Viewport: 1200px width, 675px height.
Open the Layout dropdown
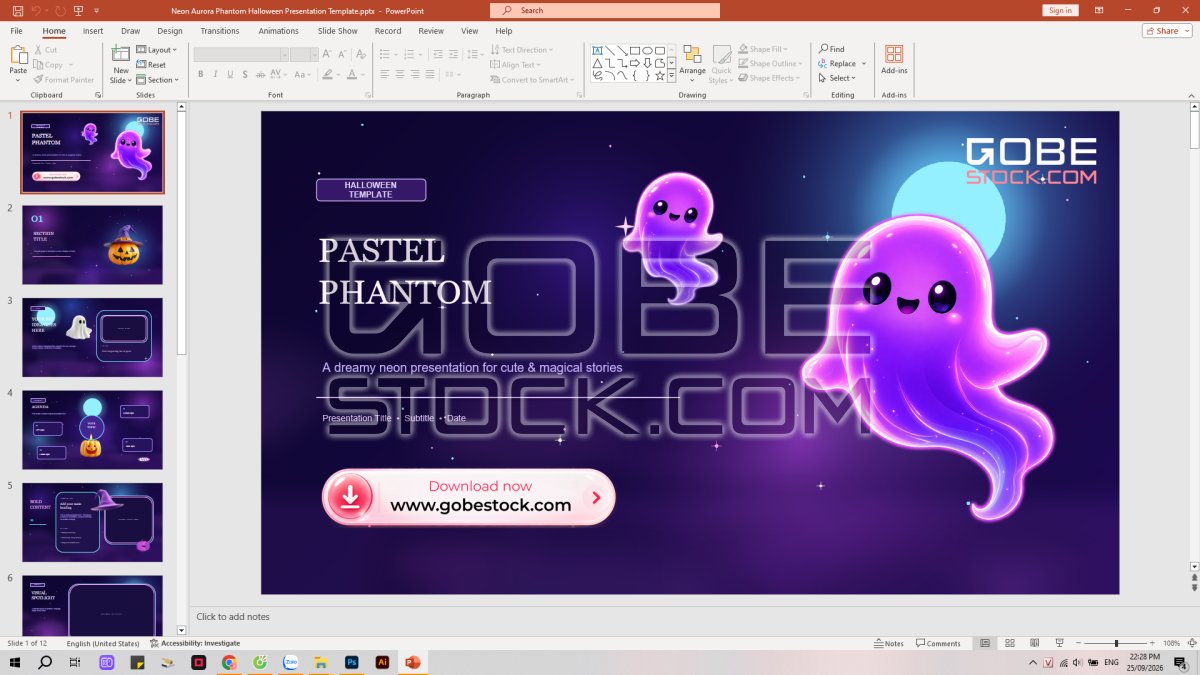point(157,50)
